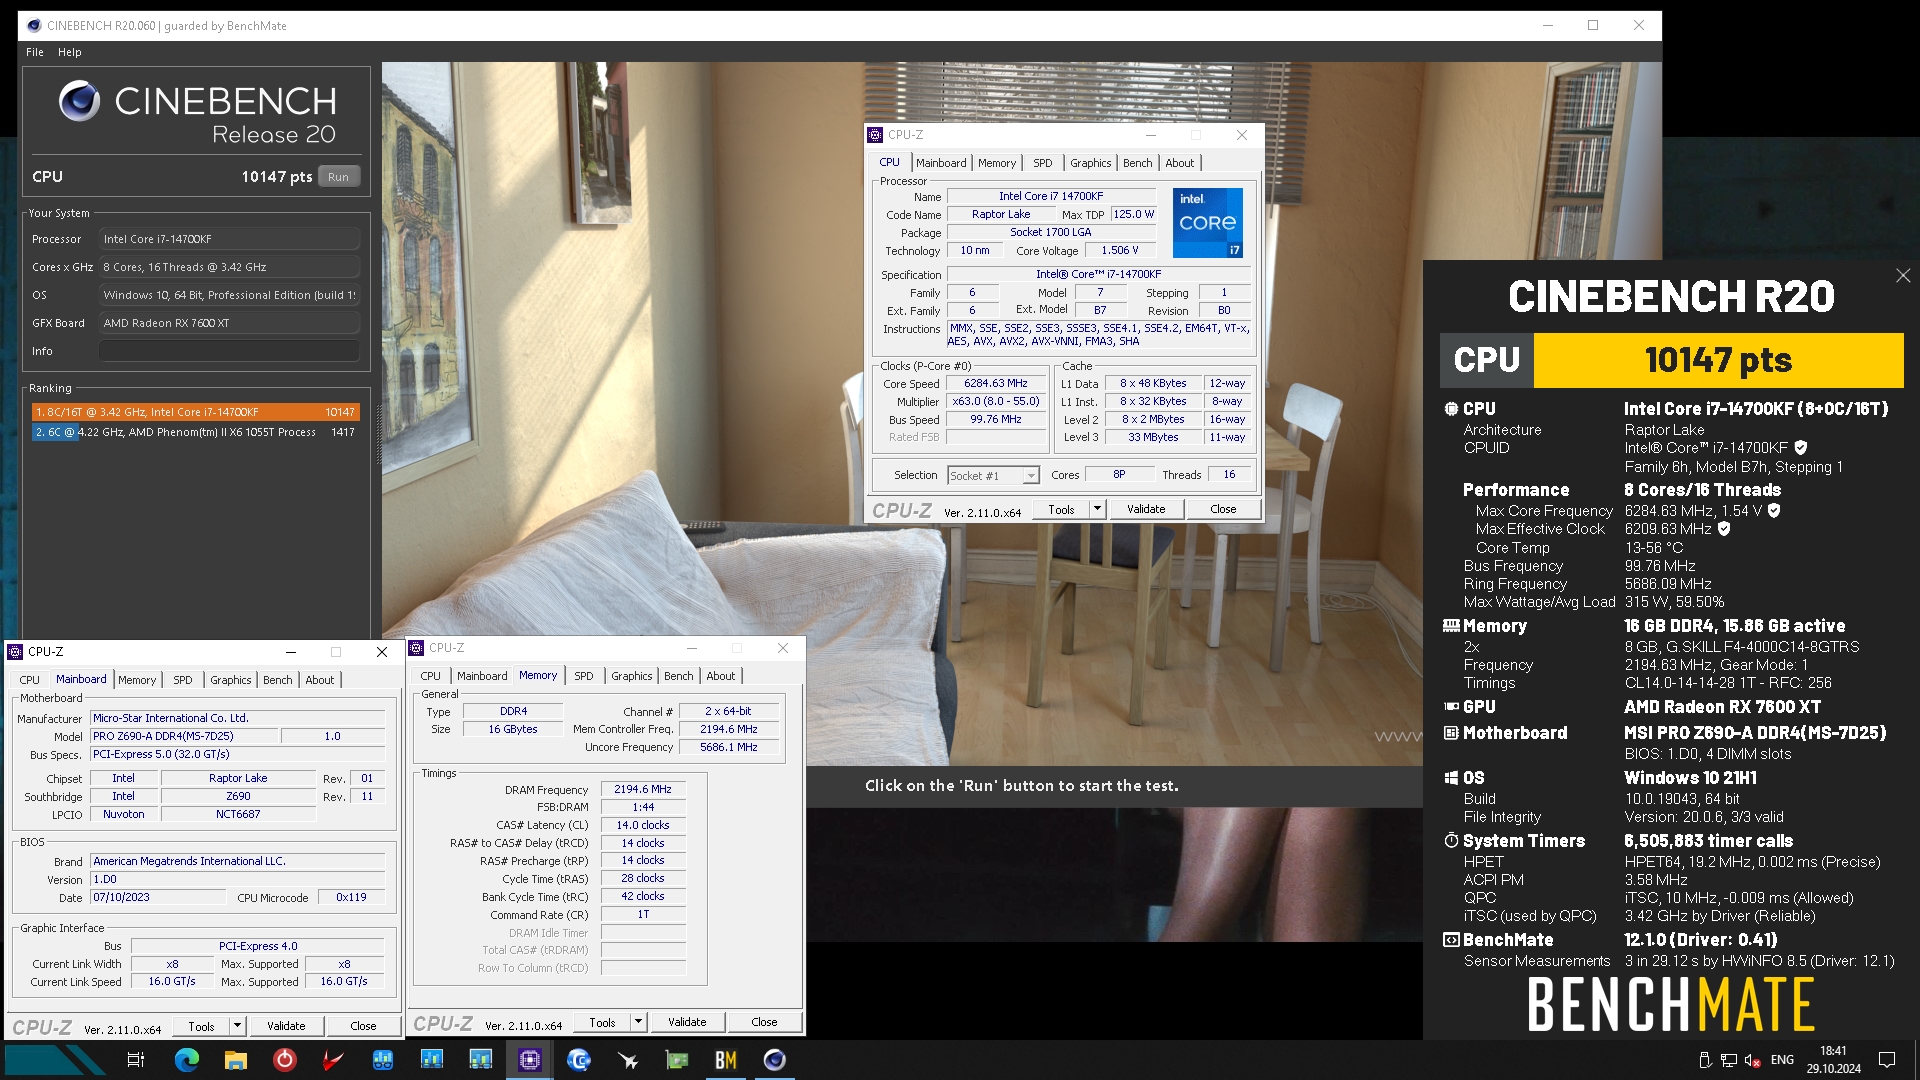Click Validate in CPU-Z Mainboard window

[x=286, y=1026]
